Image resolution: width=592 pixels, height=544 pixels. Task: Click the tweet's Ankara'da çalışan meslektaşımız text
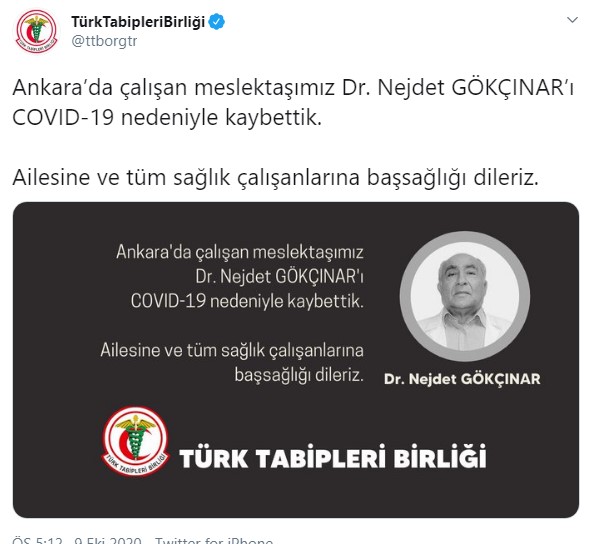click(x=174, y=88)
